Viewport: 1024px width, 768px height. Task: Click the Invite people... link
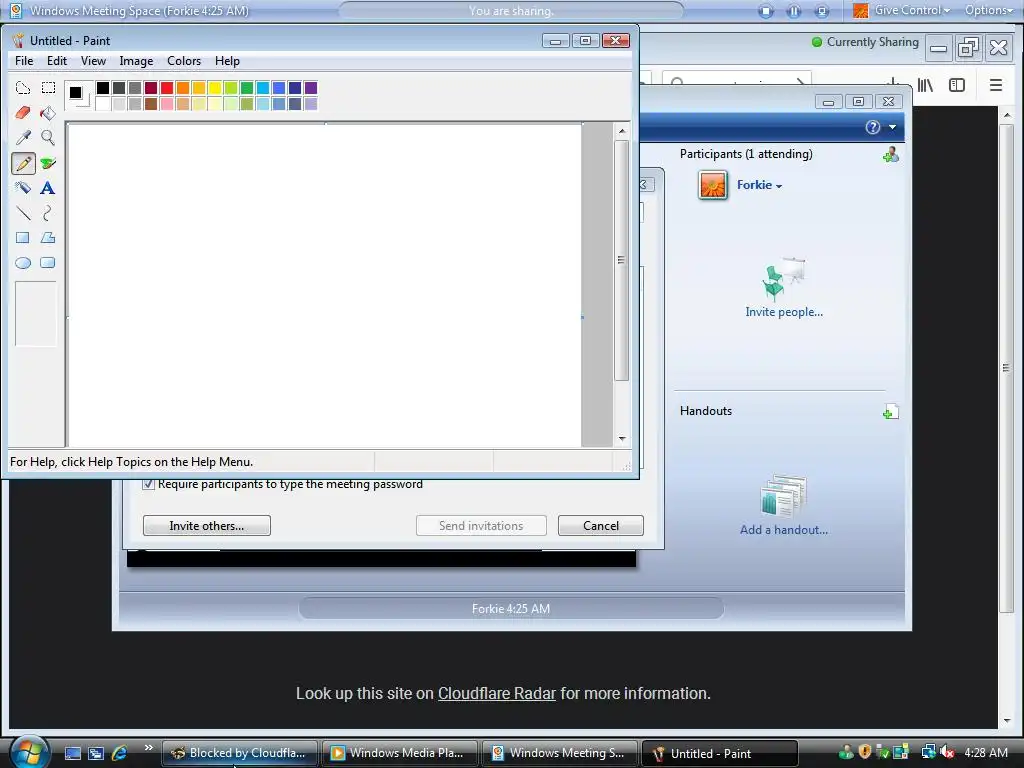pos(784,312)
